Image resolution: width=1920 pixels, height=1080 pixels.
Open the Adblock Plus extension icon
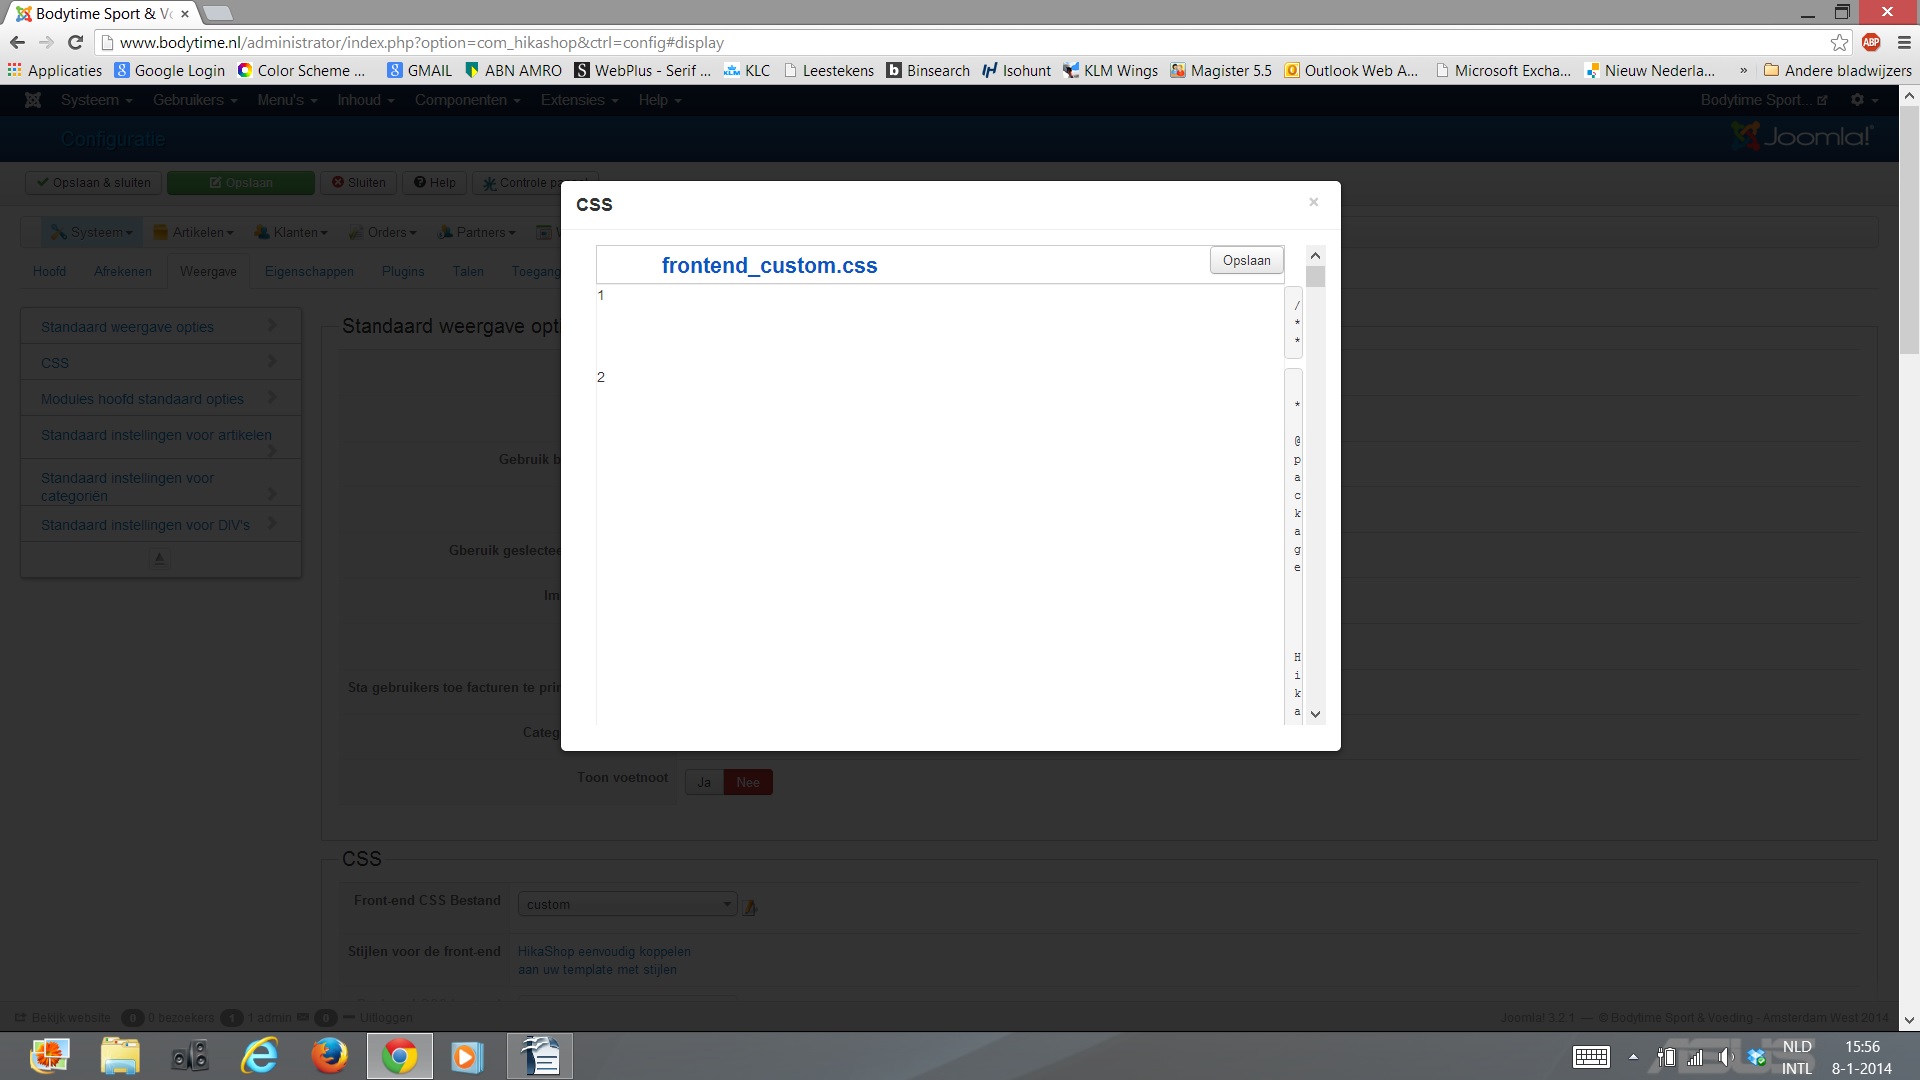[x=1871, y=42]
